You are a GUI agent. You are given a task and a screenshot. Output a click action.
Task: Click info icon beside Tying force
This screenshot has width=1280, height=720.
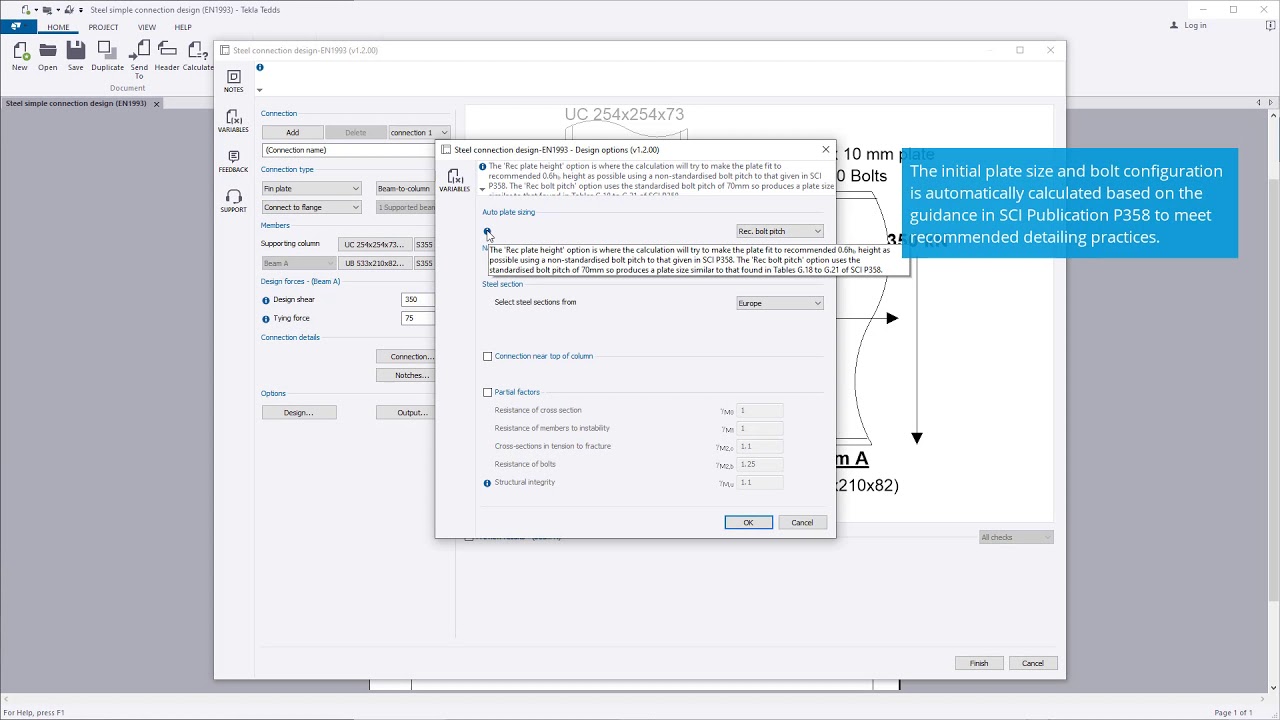[266, 319]
